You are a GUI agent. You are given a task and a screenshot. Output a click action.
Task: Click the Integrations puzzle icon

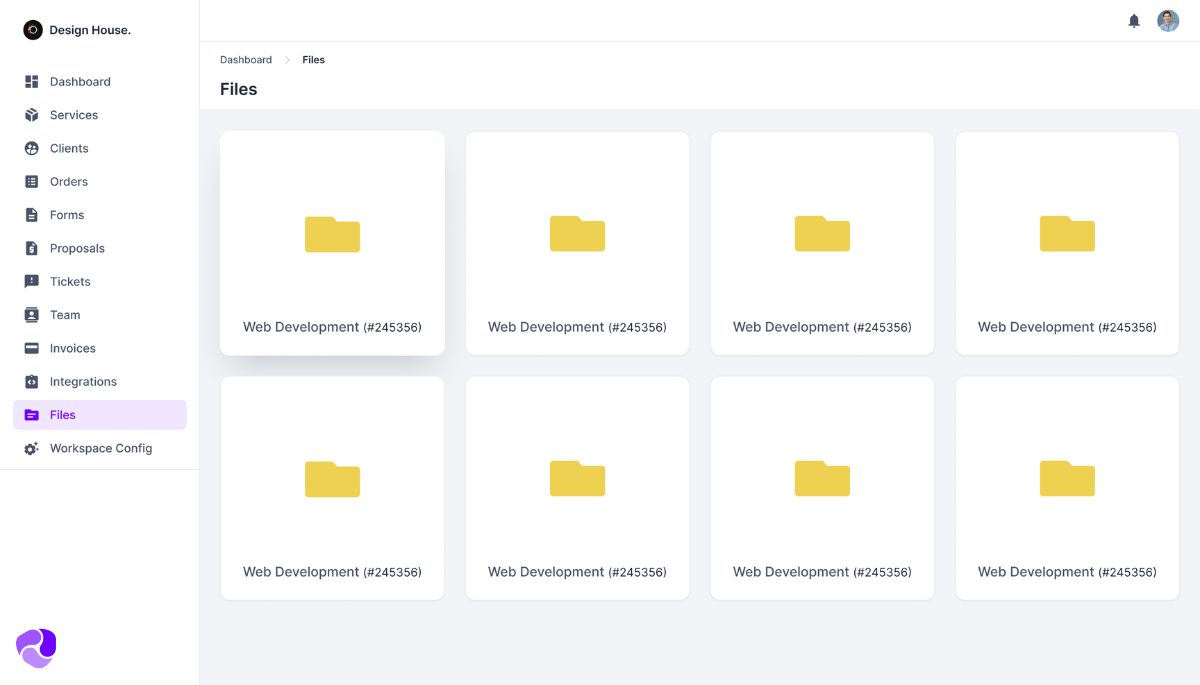click(31, 381)
